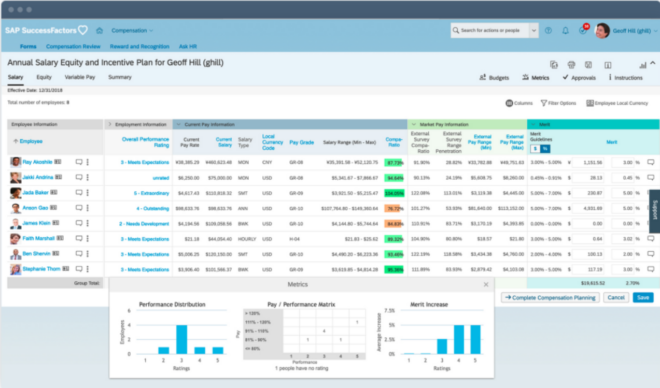The height and width of the screenshot is (388, 660).
Task: Click the export copy icon on the form title row
Action: click(x=554, y=64)
